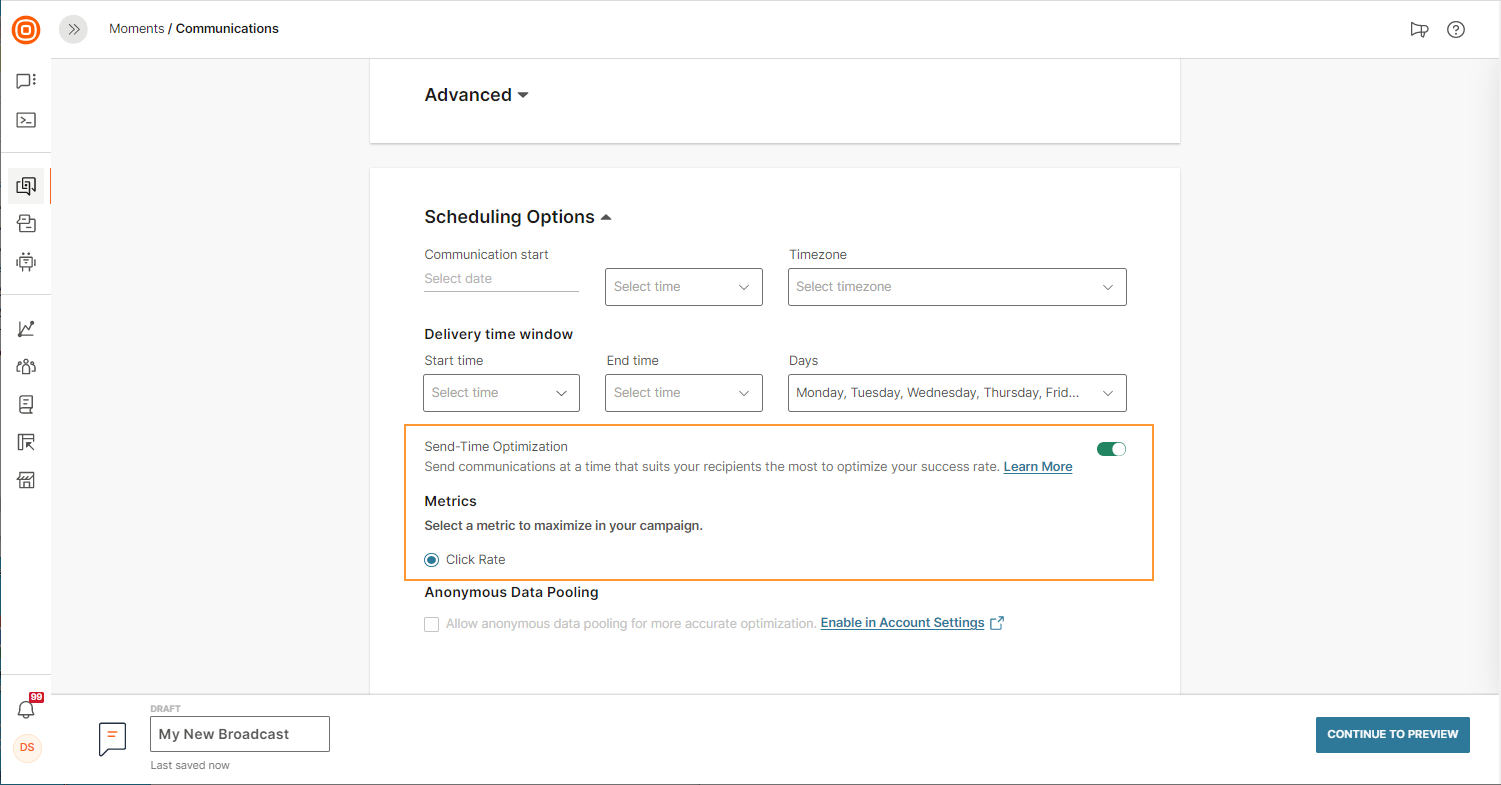Click the Infobip logo icon
The height and width of the screenshot is (785, 1501).
(x=26, y=30)
